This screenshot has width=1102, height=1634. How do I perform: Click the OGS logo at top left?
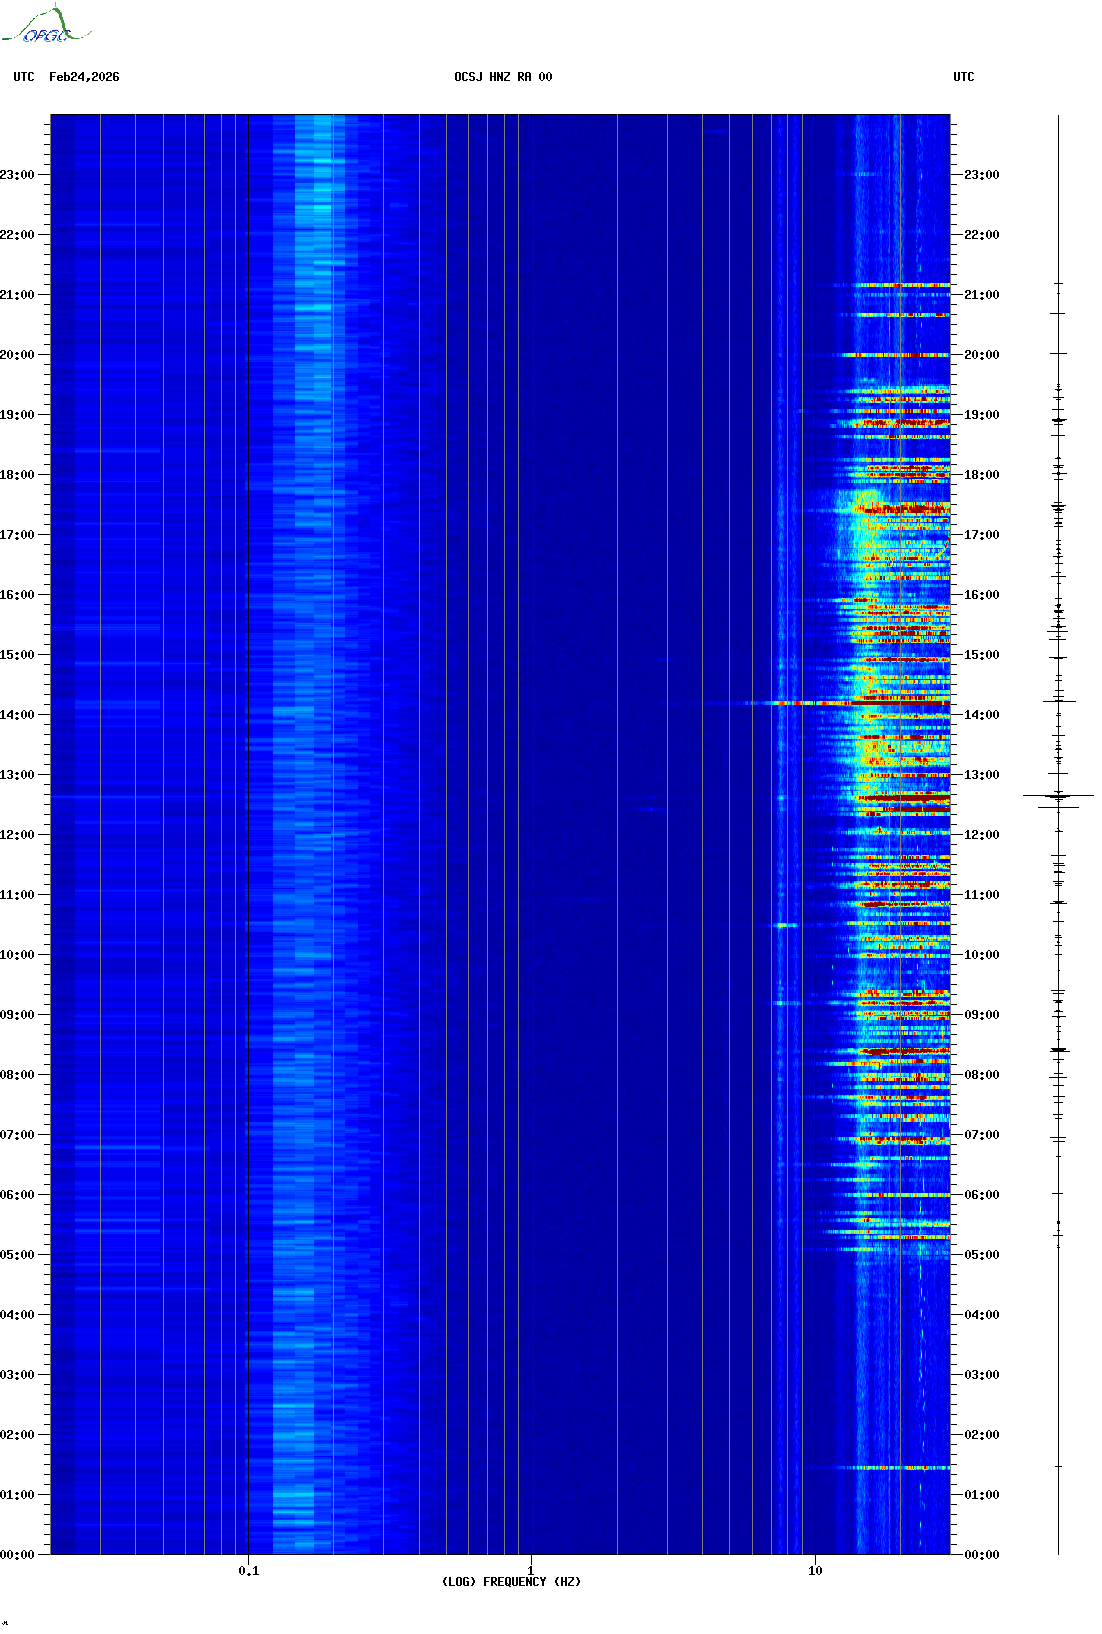46,25
